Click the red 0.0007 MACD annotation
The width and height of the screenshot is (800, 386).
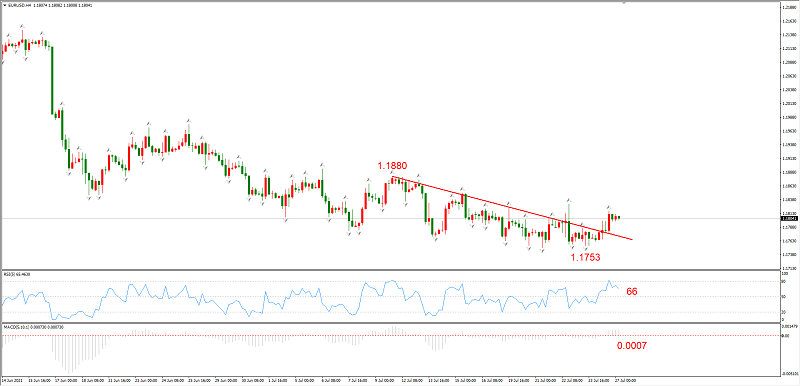pos(632,346)
